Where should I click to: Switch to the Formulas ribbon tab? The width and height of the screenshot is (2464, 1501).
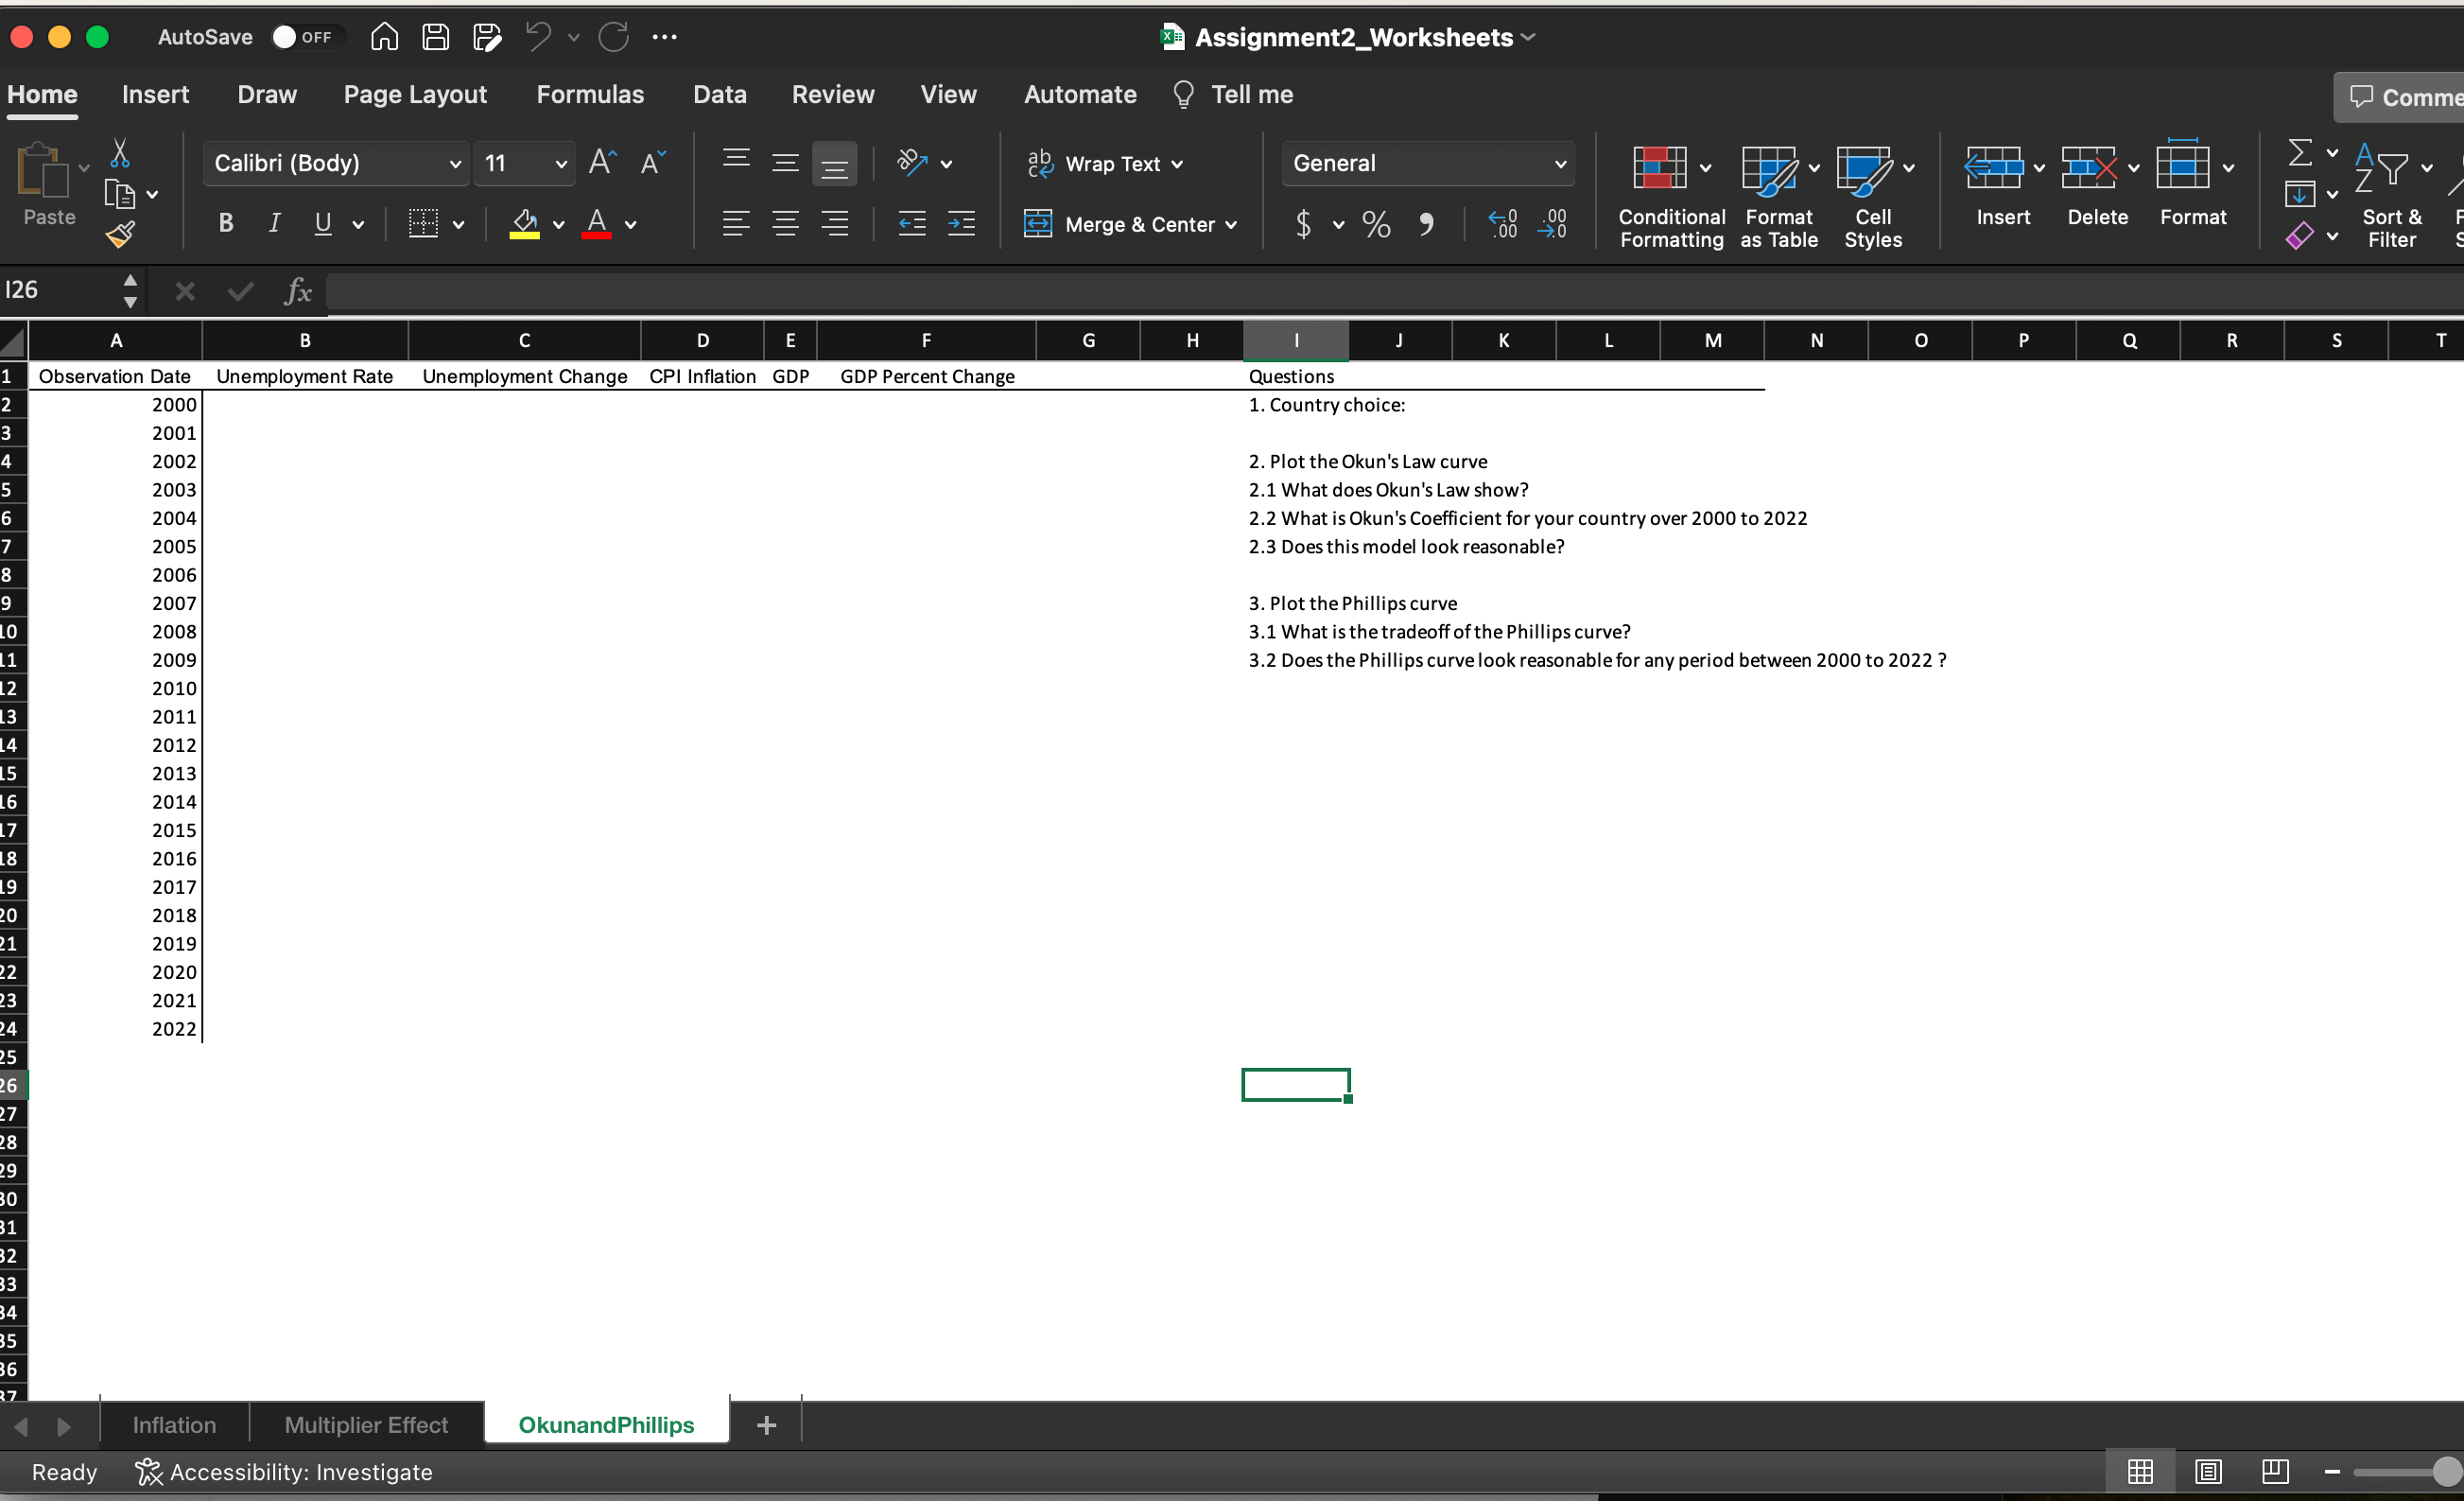[x=589, y=94]
